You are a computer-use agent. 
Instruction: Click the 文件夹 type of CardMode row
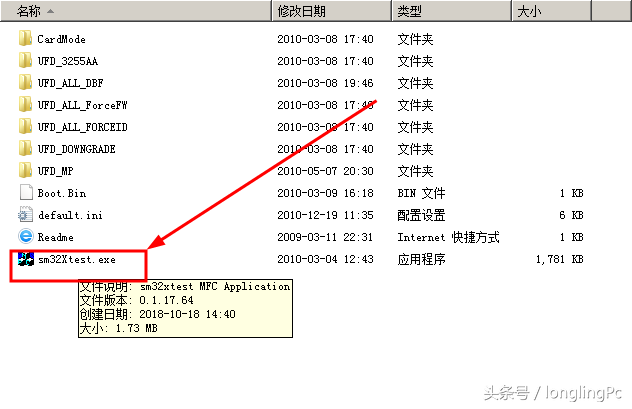[x=415, y=39]
